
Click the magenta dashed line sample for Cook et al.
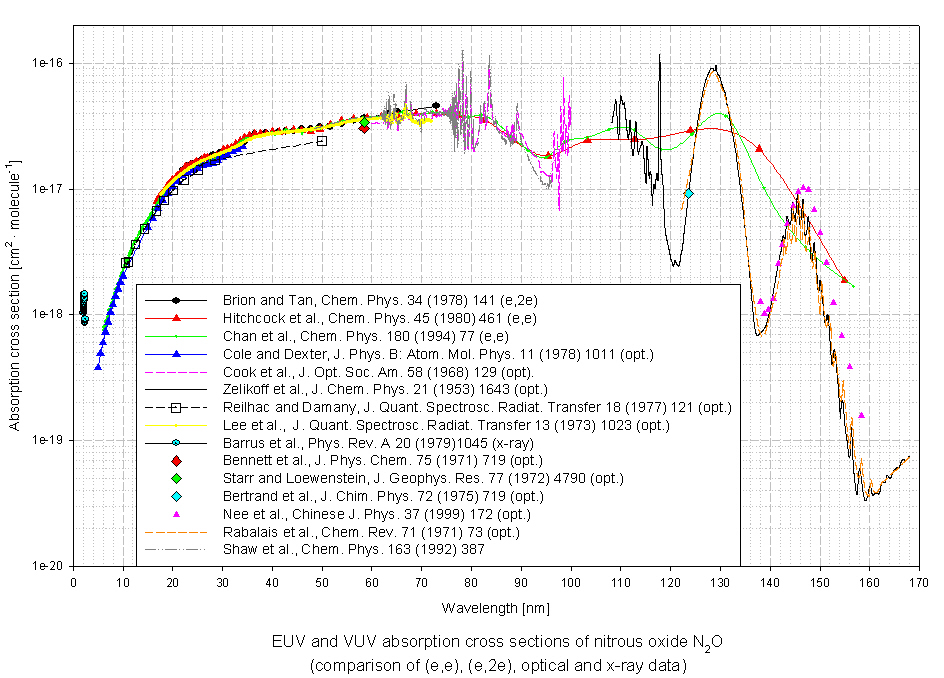[x=176, y=372]
